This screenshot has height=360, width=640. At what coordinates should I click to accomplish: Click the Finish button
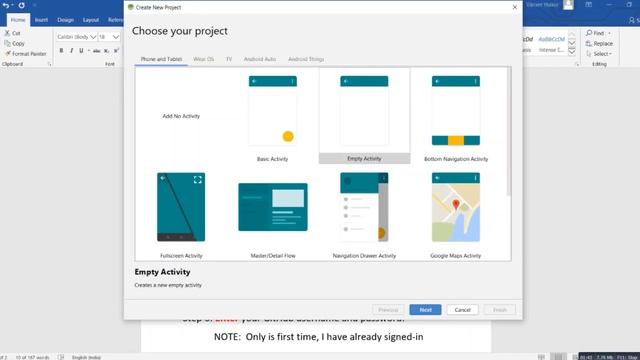coord(500,310)
